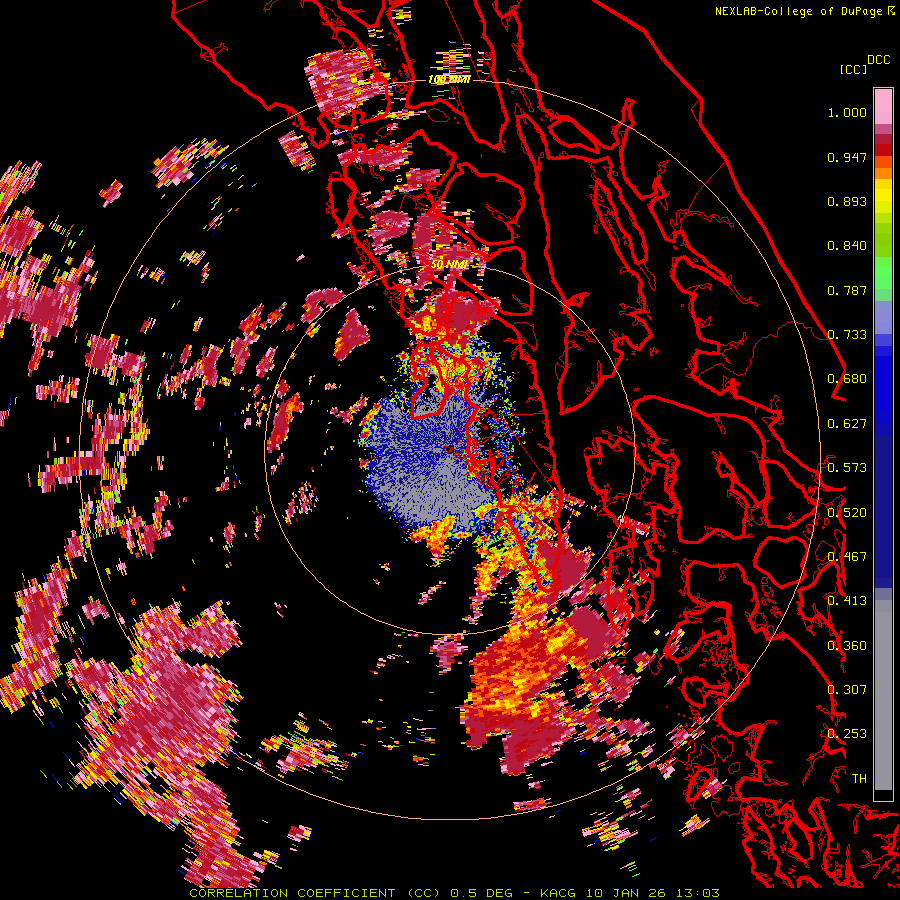Image resolution: width=900 pixels, height=900 pixels.
Task: Pick the light pink segment at the top of the color bar
Action: click(x=883, y=106)
